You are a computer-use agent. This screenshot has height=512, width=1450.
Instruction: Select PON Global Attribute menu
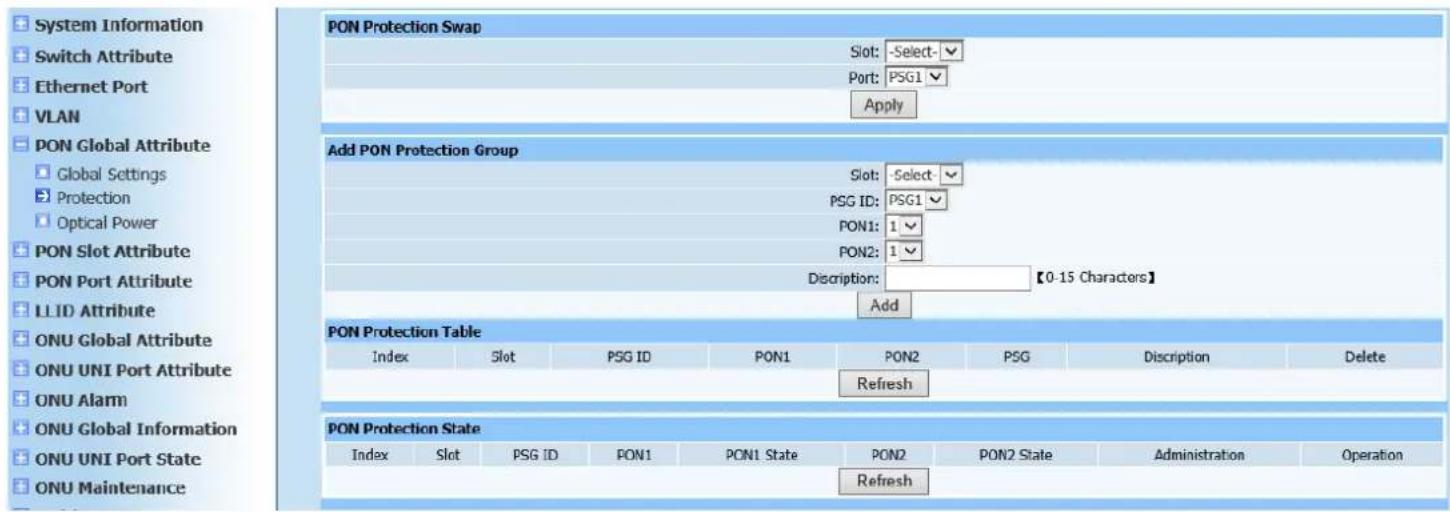tap(123, 145)
